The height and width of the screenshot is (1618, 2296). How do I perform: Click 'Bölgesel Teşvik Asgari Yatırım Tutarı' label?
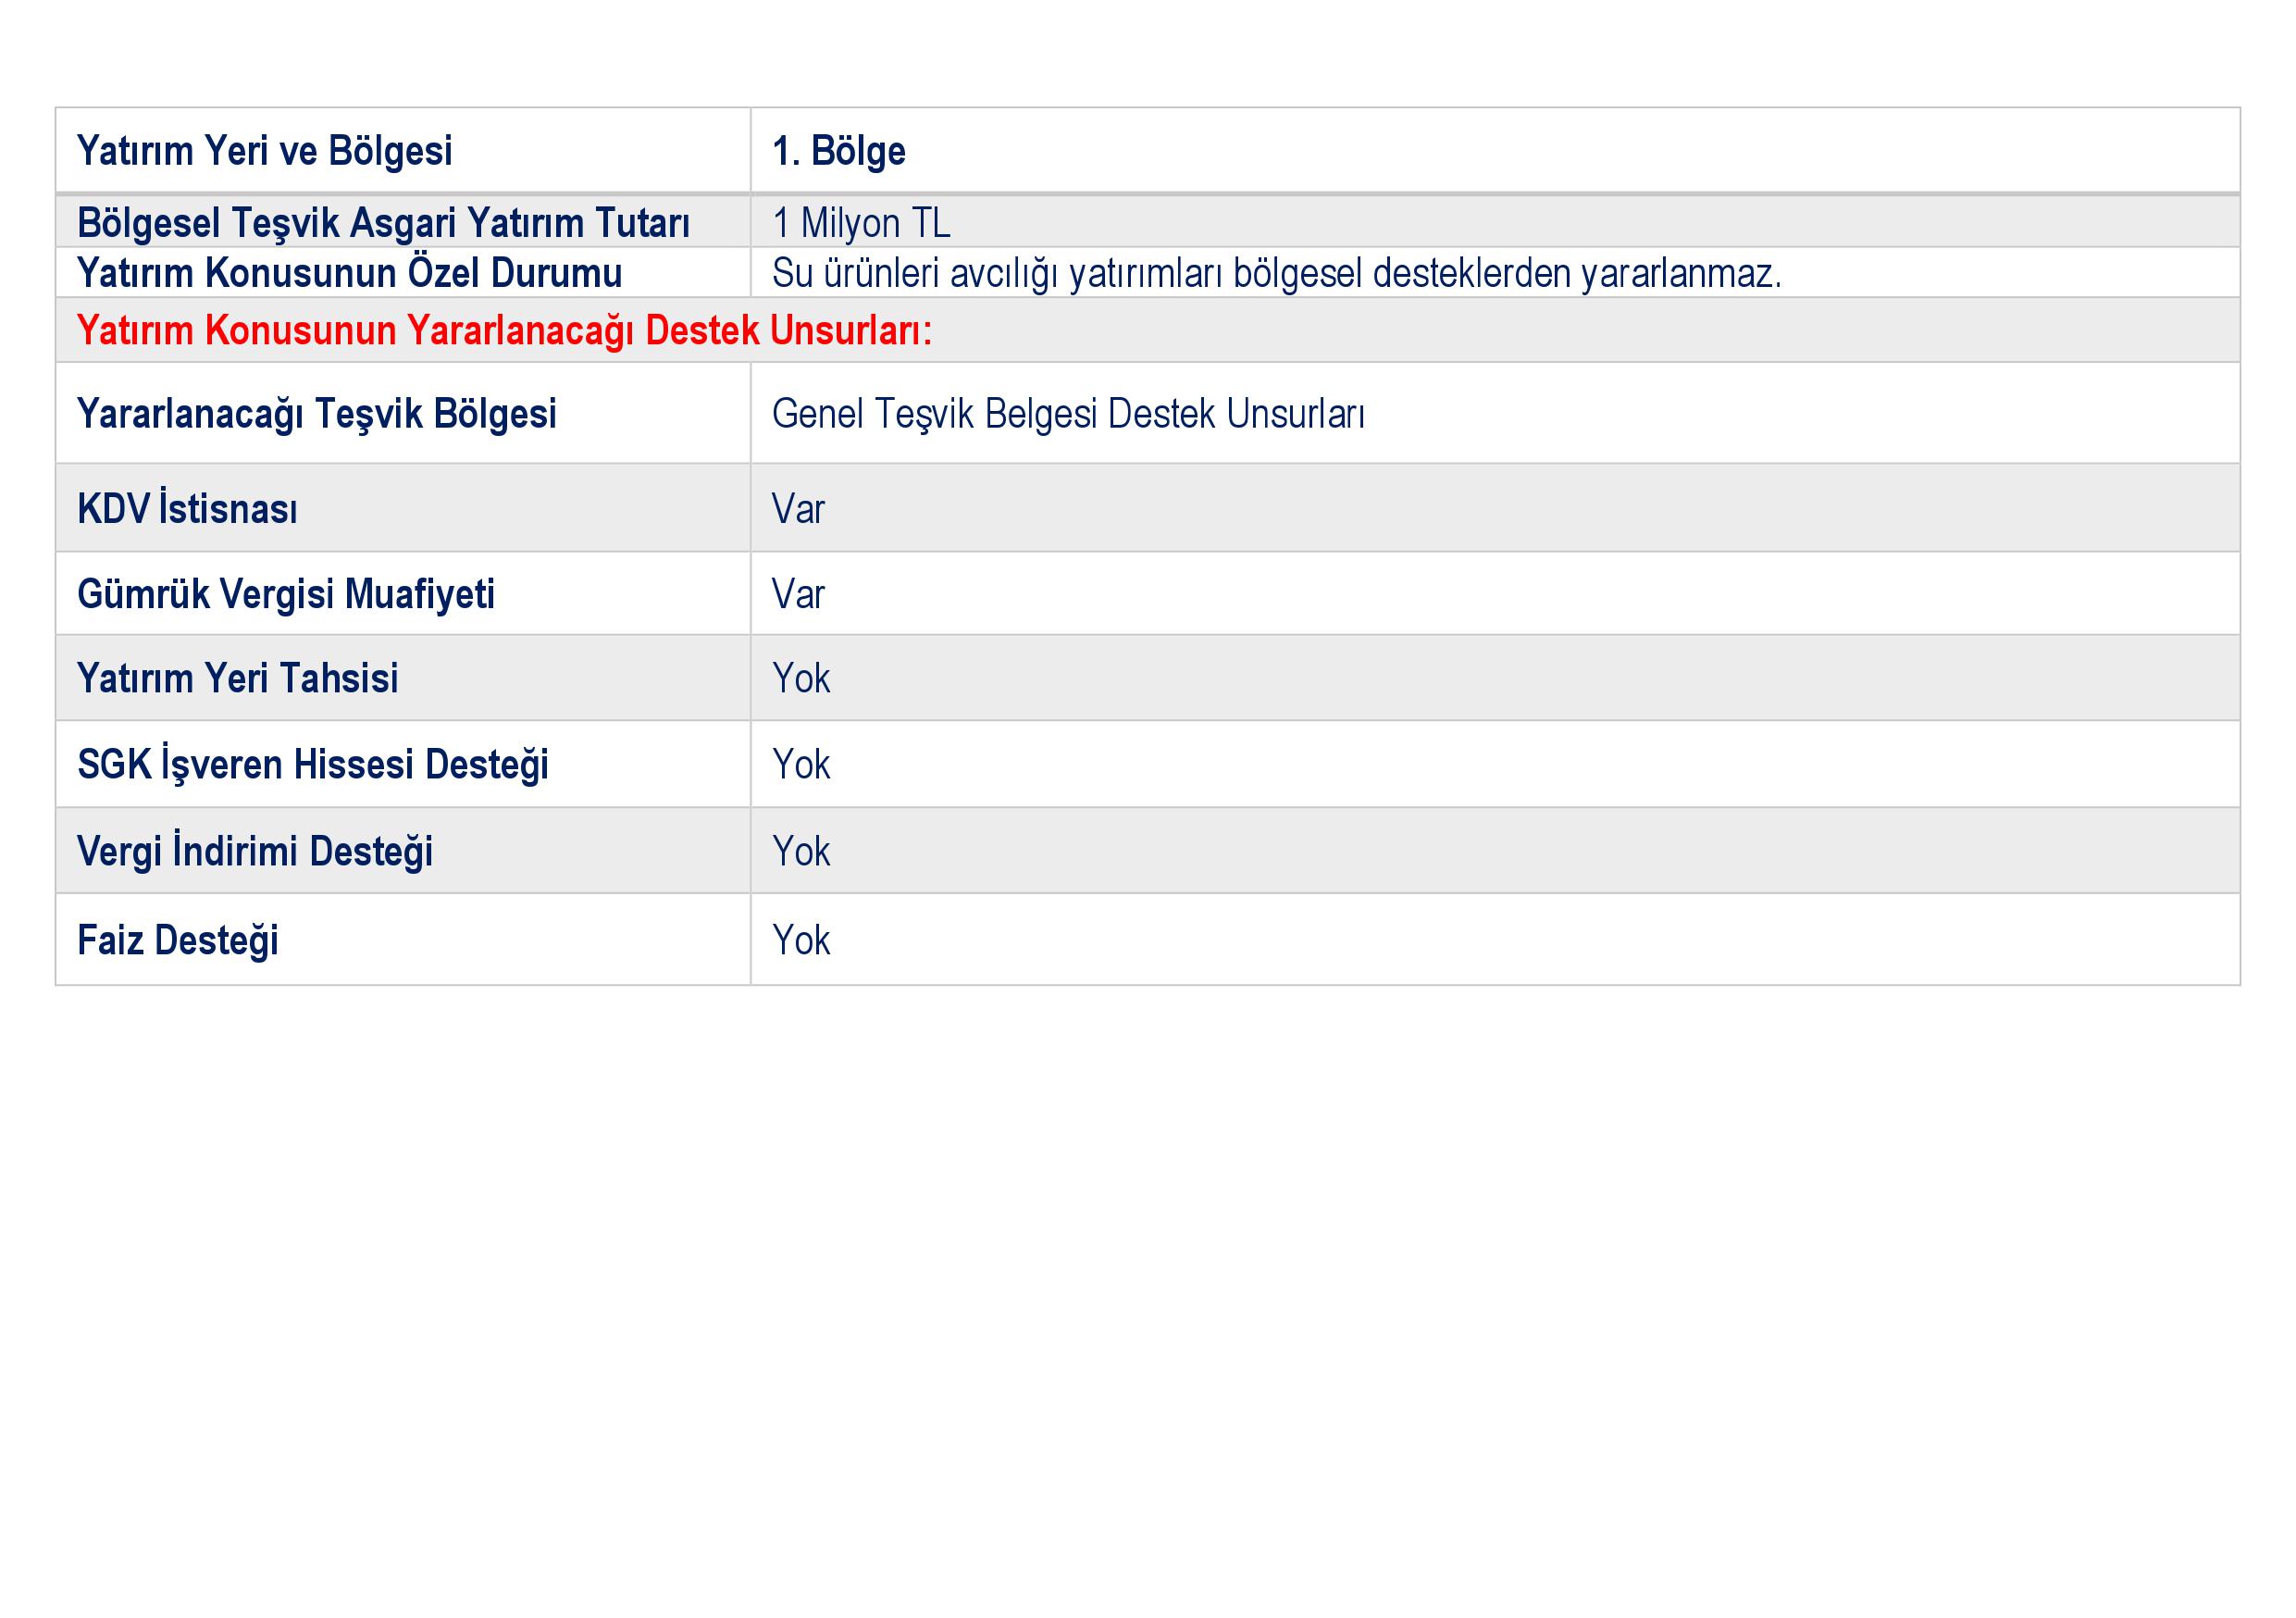click(x=383, y=223)
